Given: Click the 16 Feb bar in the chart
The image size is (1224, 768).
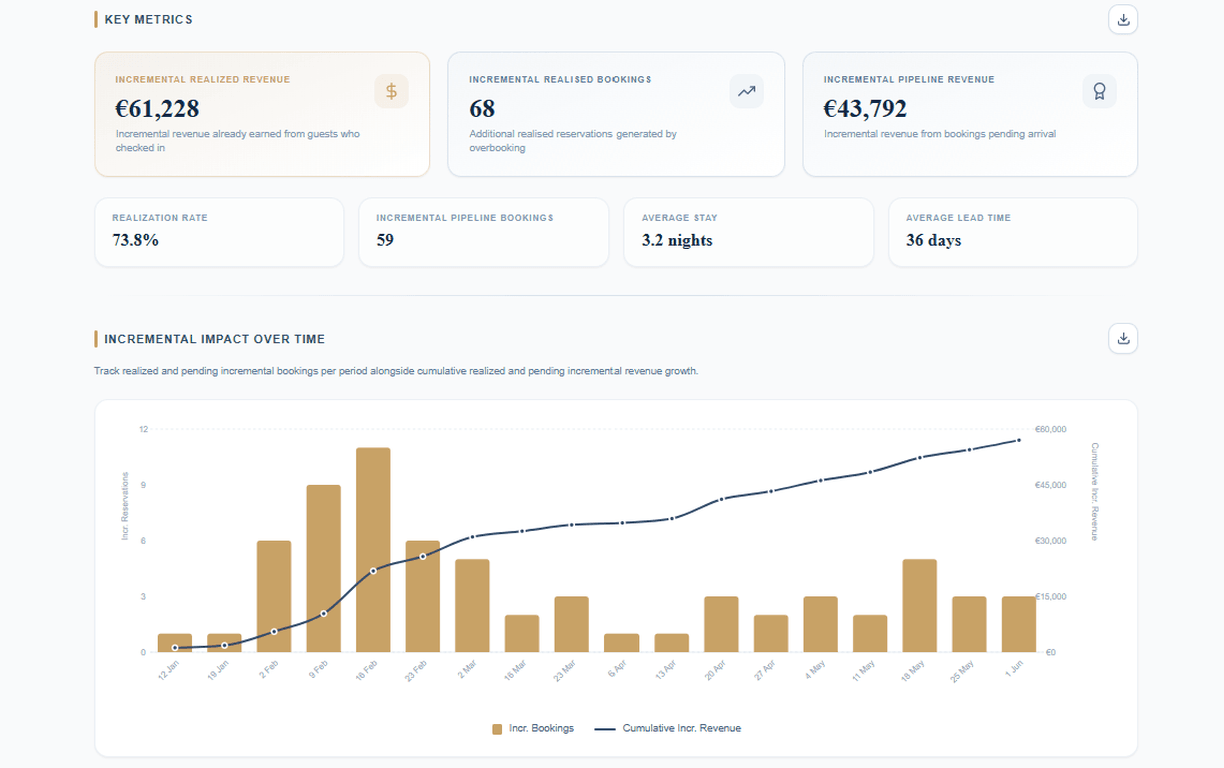Looking at the screenshot, I should 373,550.
